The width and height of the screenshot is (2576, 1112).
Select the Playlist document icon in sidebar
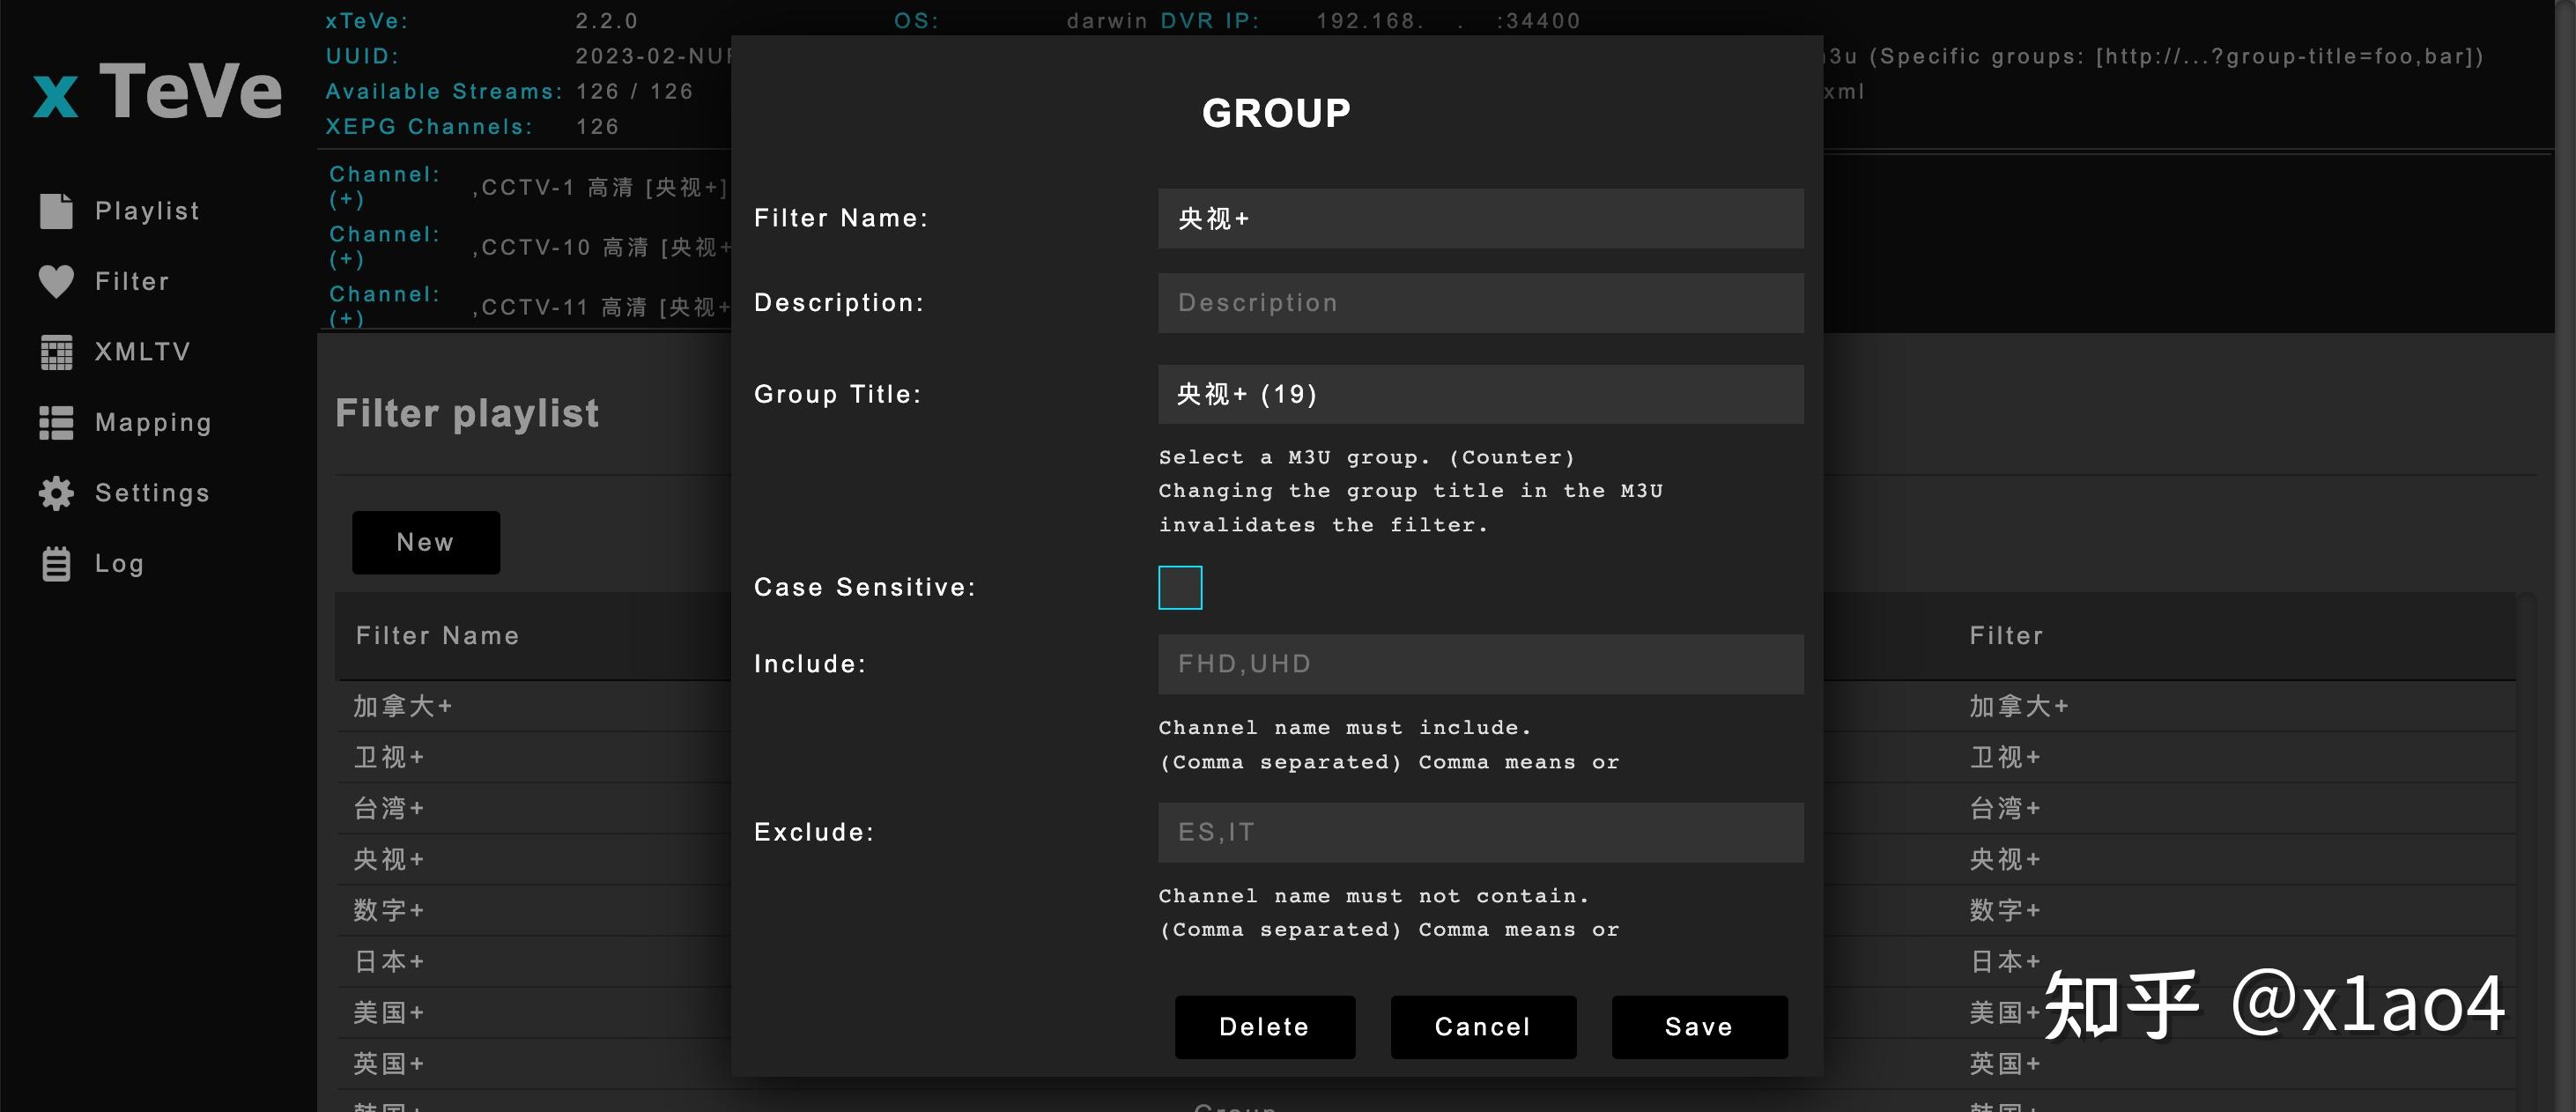click(x=57, y=211)
